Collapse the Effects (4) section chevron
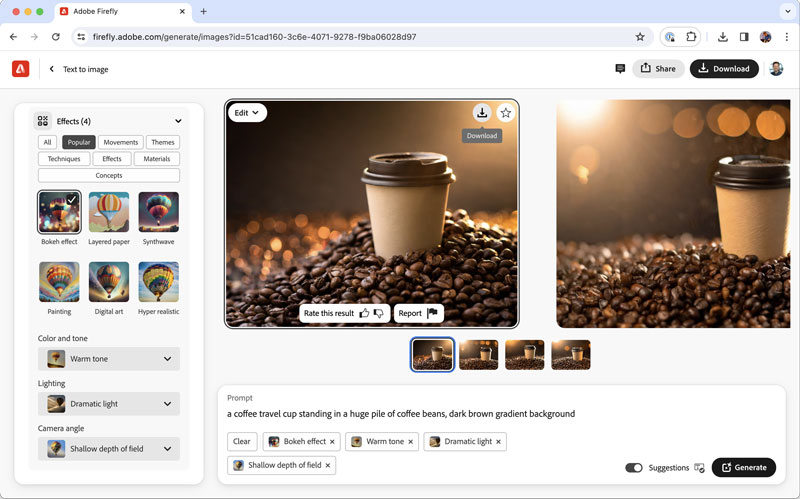Viewport: 800px width, 499px height. (x=178, y=121)
